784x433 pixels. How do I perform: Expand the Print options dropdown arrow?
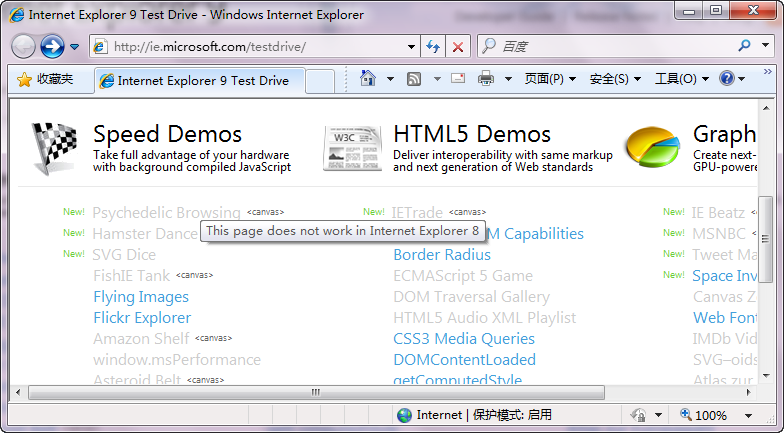508,79
